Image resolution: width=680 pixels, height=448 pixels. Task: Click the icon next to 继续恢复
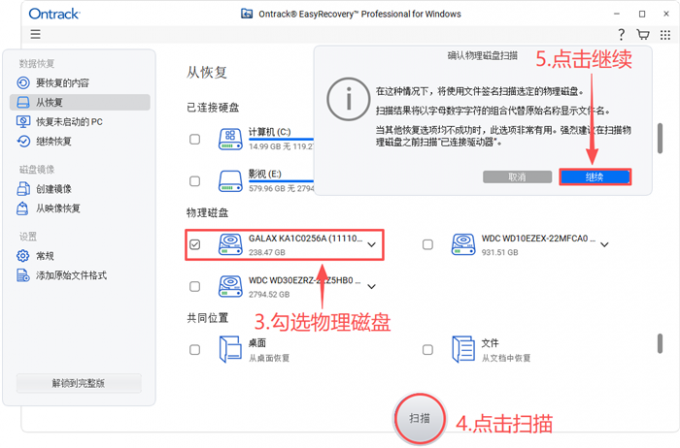tap(23, 141)
